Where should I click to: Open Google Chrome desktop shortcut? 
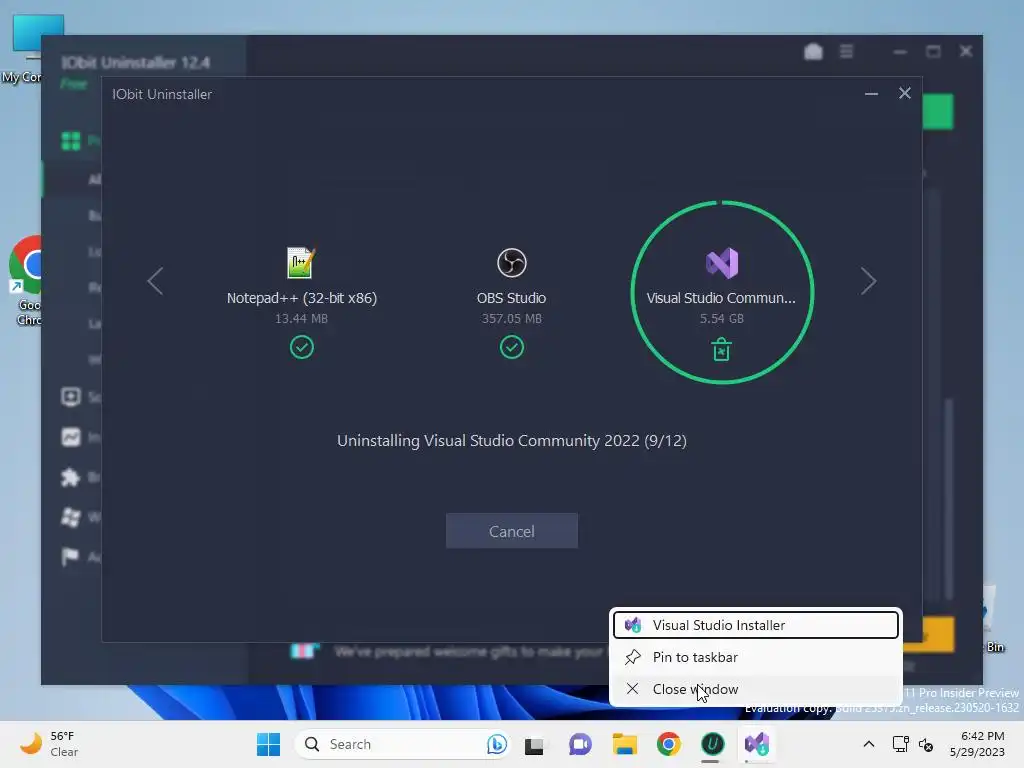click(26, 281)
